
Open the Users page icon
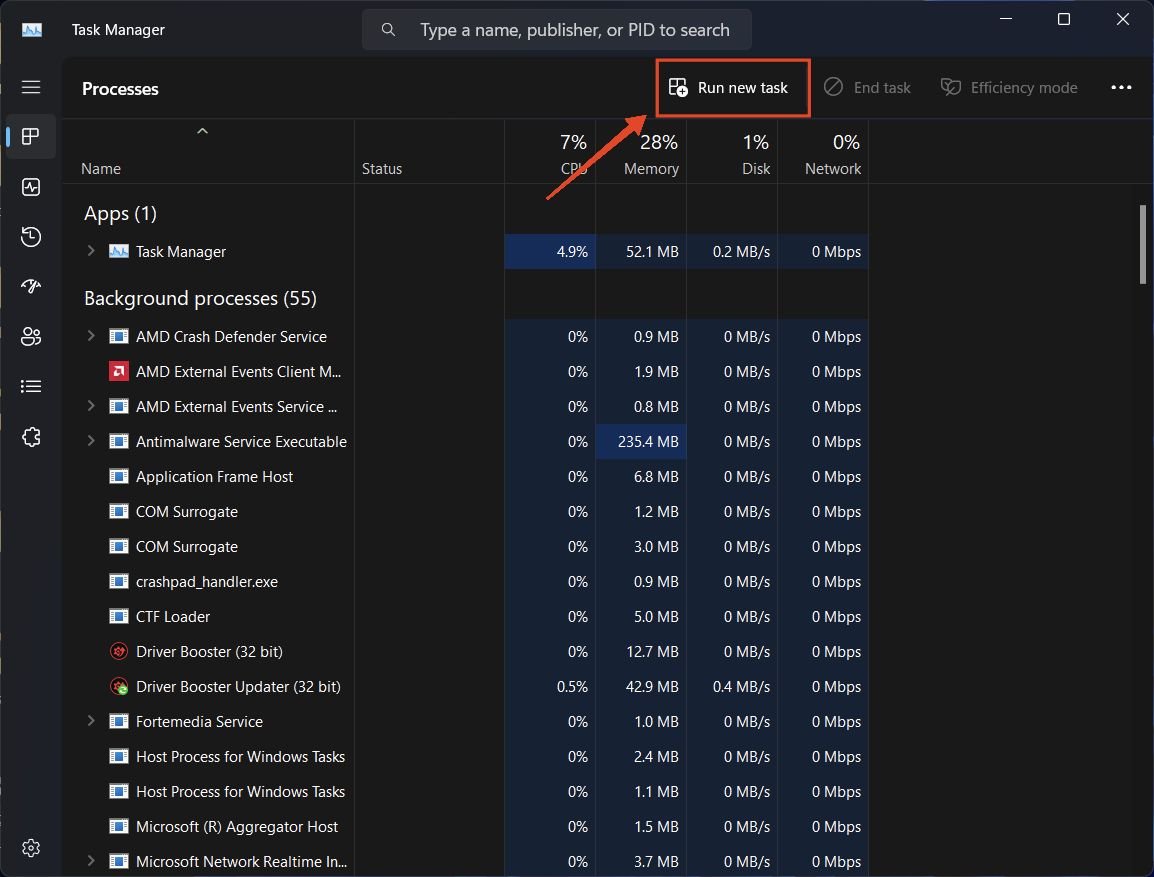click(x=31, y=337)
